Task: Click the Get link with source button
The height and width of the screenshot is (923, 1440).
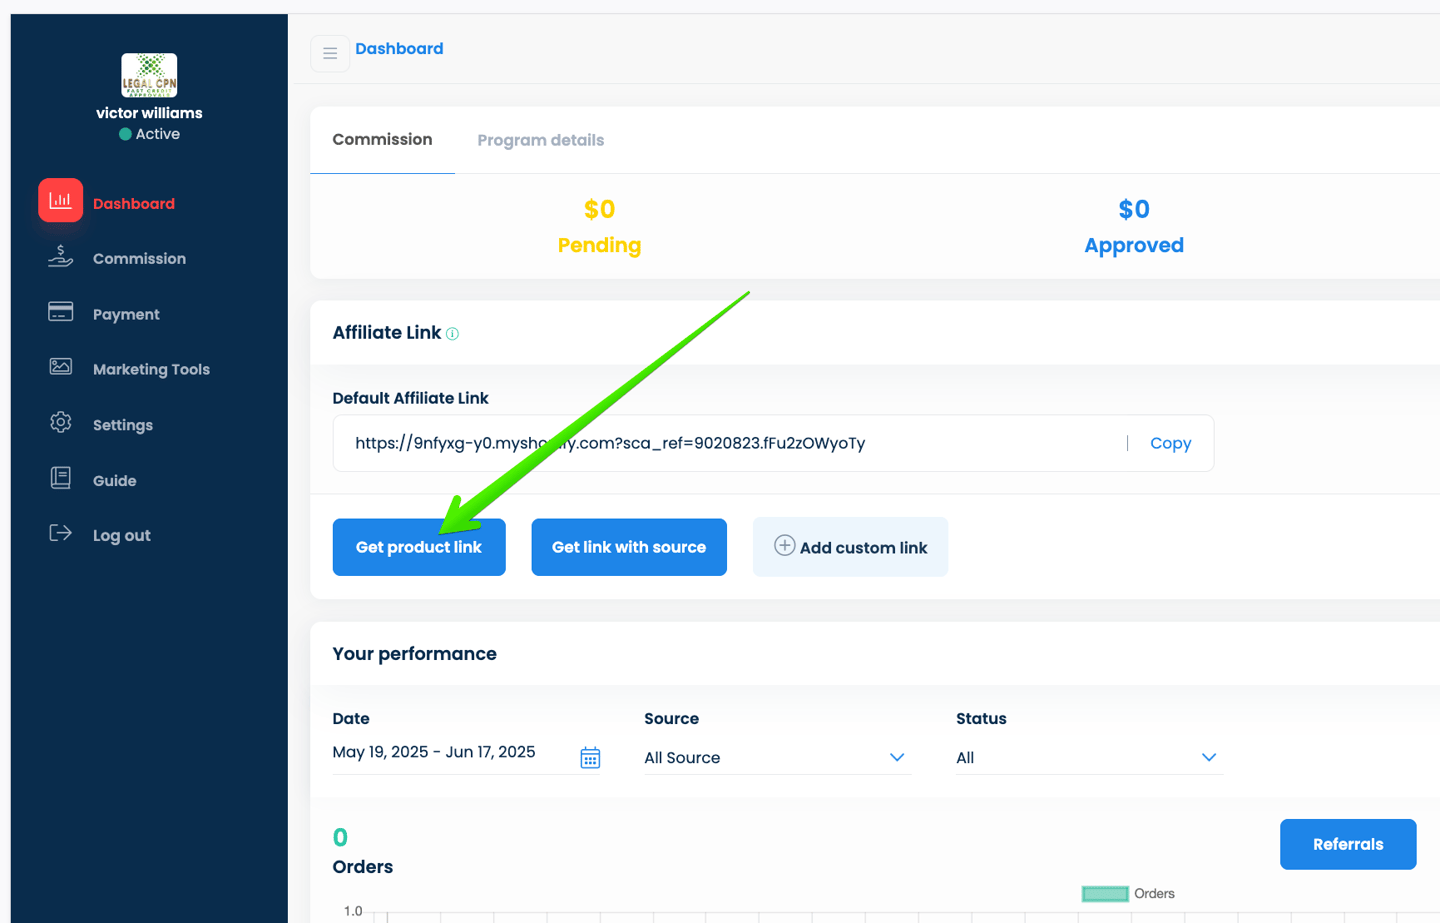Action: point(629,547)
